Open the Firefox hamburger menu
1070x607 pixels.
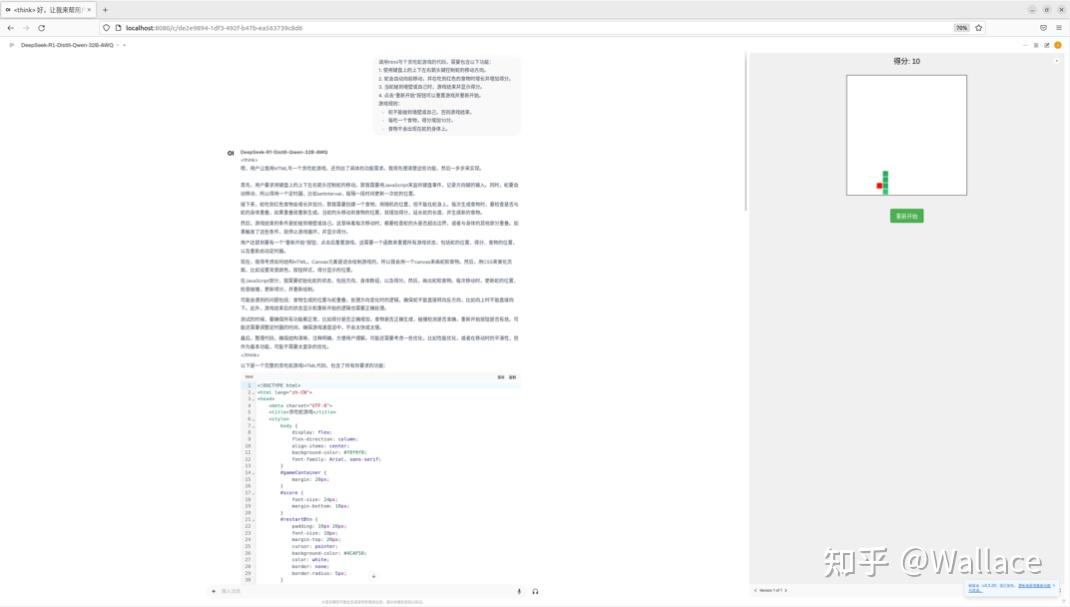pyautogui.click(x=1059, y=28)
